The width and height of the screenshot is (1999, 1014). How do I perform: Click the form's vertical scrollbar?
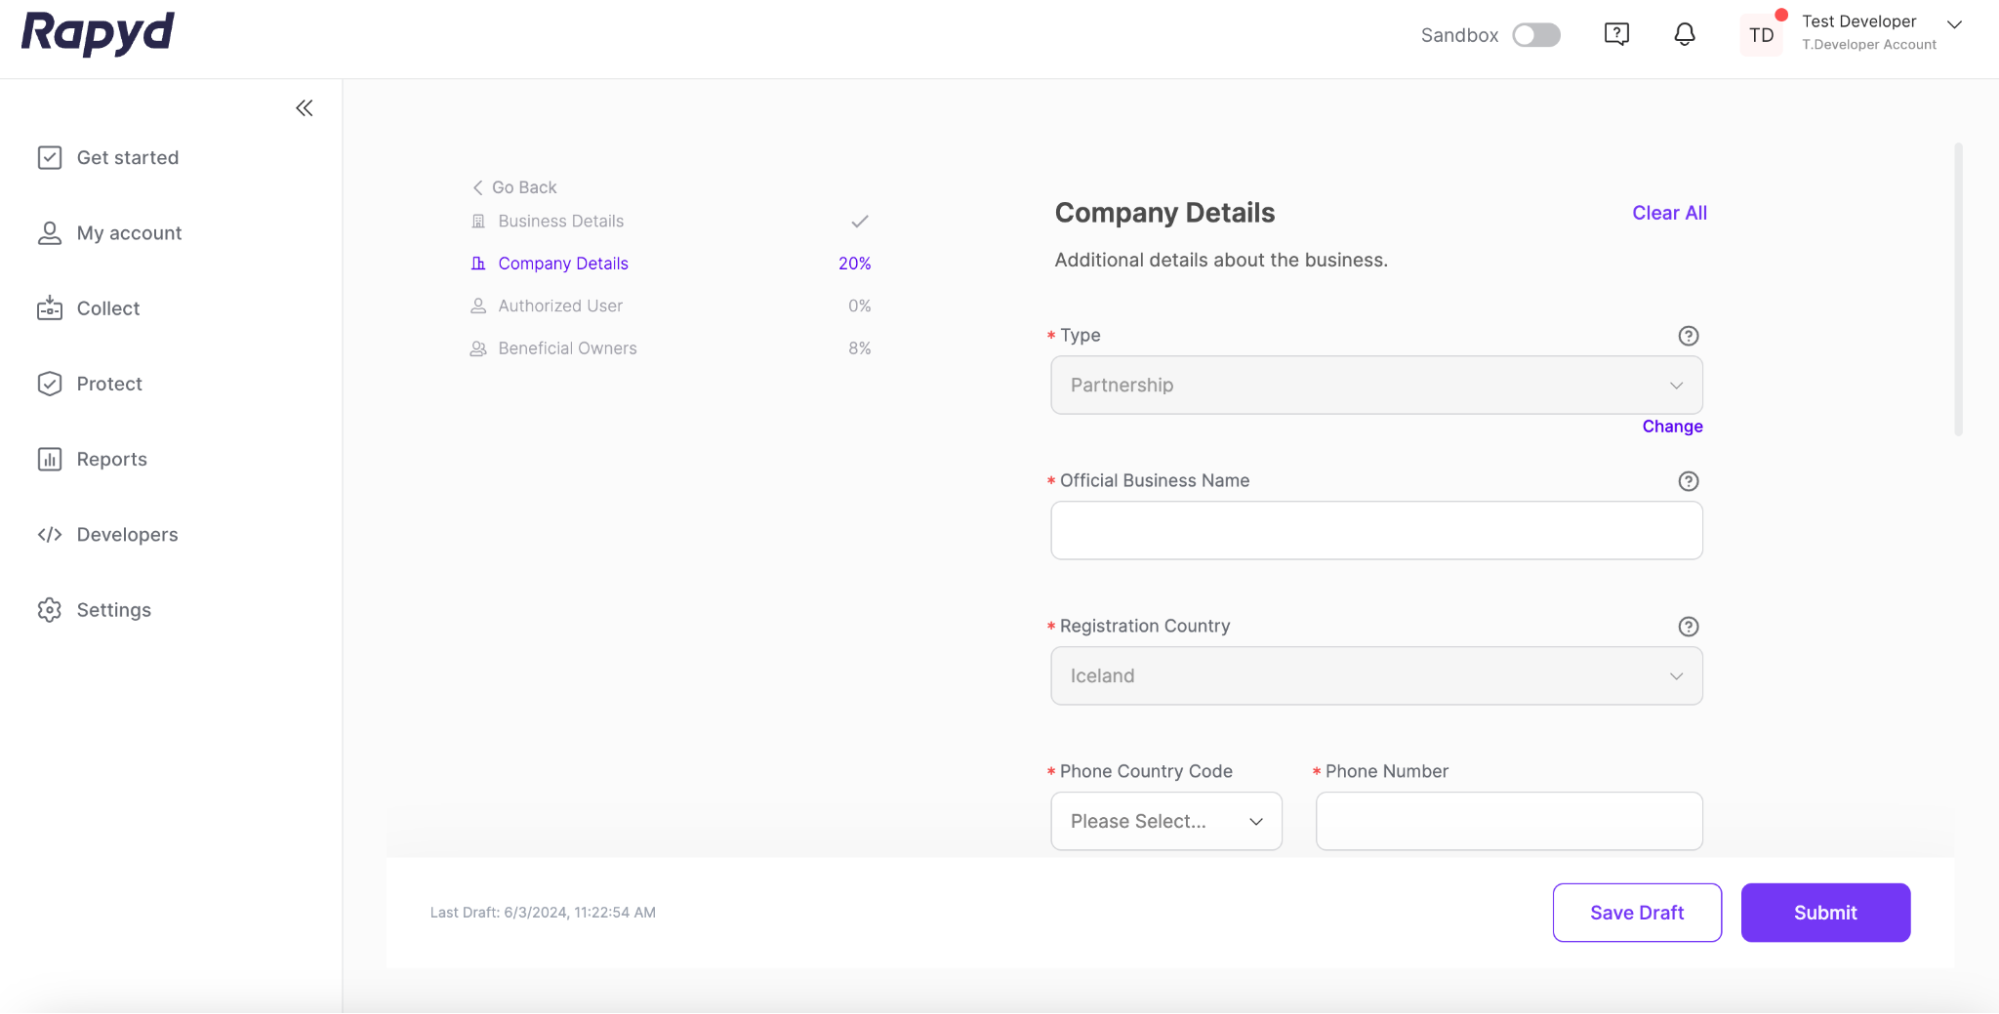tap(1958, 290)
